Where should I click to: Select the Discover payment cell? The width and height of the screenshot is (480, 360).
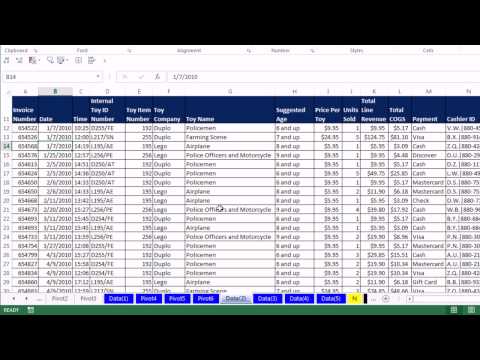coord(429,155)
